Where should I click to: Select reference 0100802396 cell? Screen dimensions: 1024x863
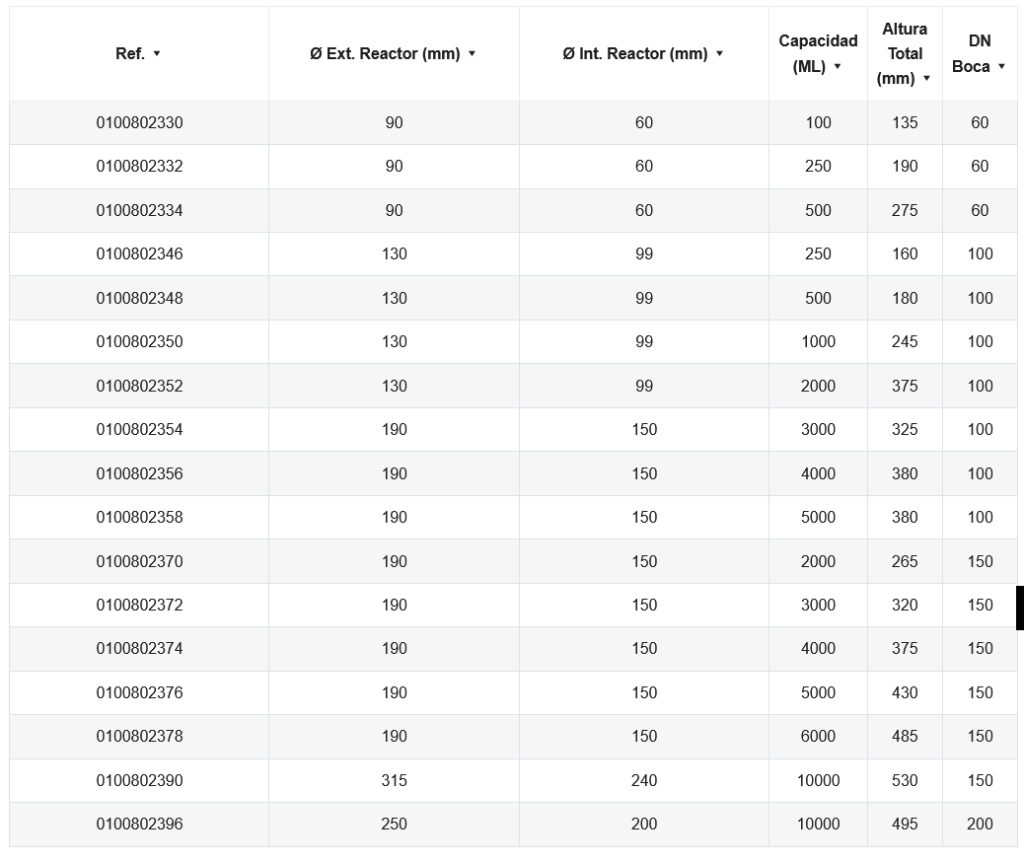139,824
